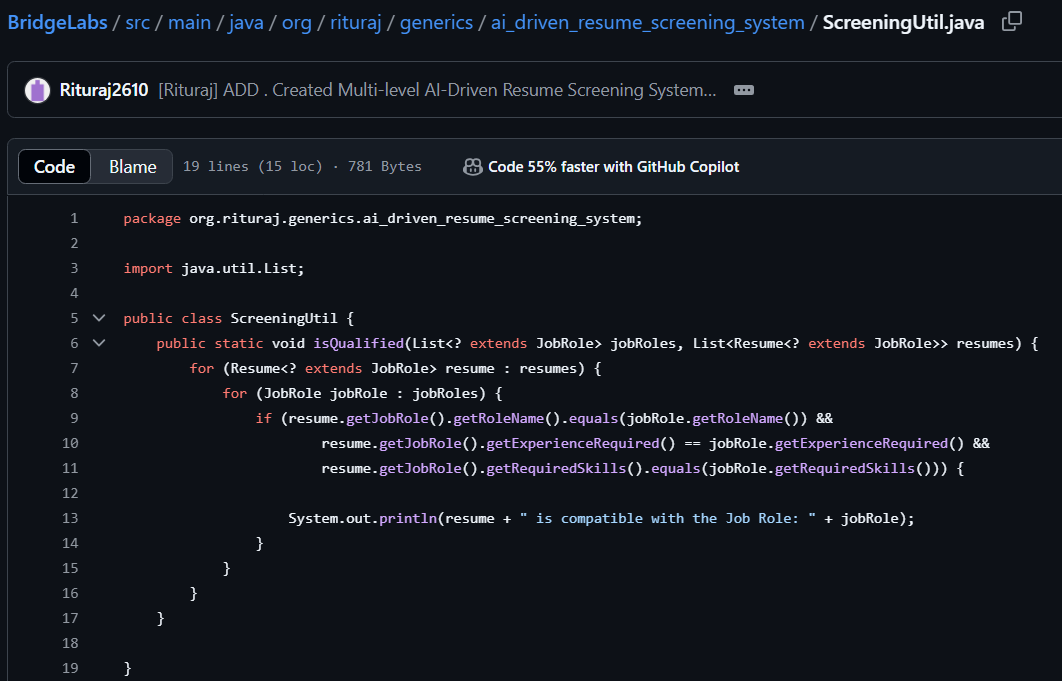Screen dimensions: 1062x681
Task: Select line number 19
Action: click(x=70, y=667)
